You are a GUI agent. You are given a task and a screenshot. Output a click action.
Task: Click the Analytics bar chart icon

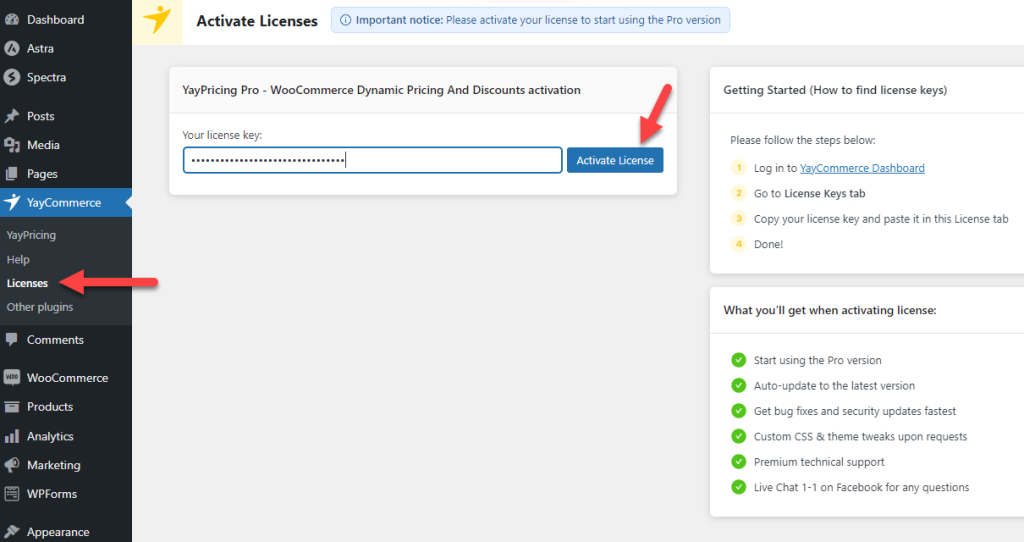(x=12, y=436)
